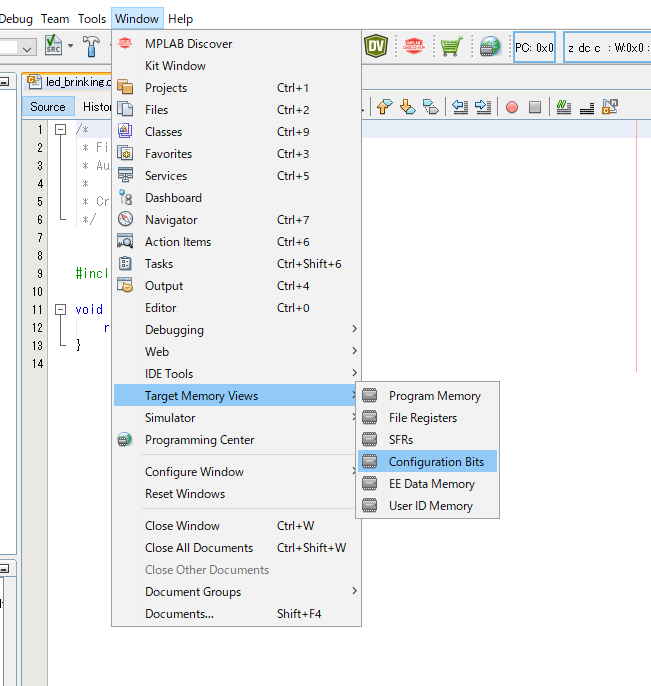The height and width of the screenshot is (686, 651).
Task: Select Services menu entry
Action: [237, 175]
